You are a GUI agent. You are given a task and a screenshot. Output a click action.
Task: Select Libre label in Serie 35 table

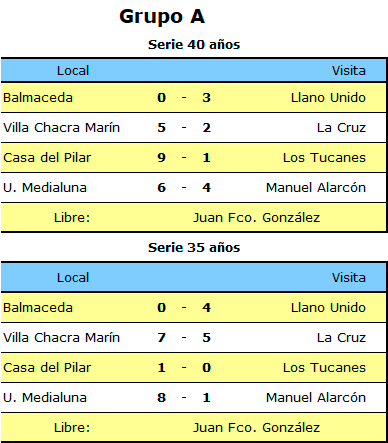[72, 428]
